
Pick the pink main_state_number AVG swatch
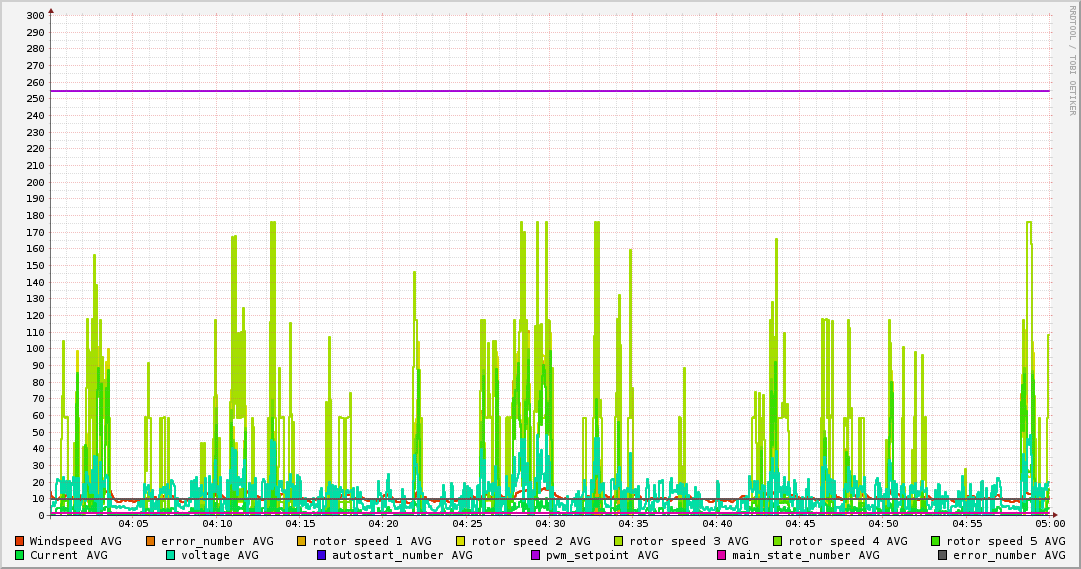click(x=722, y=555)
